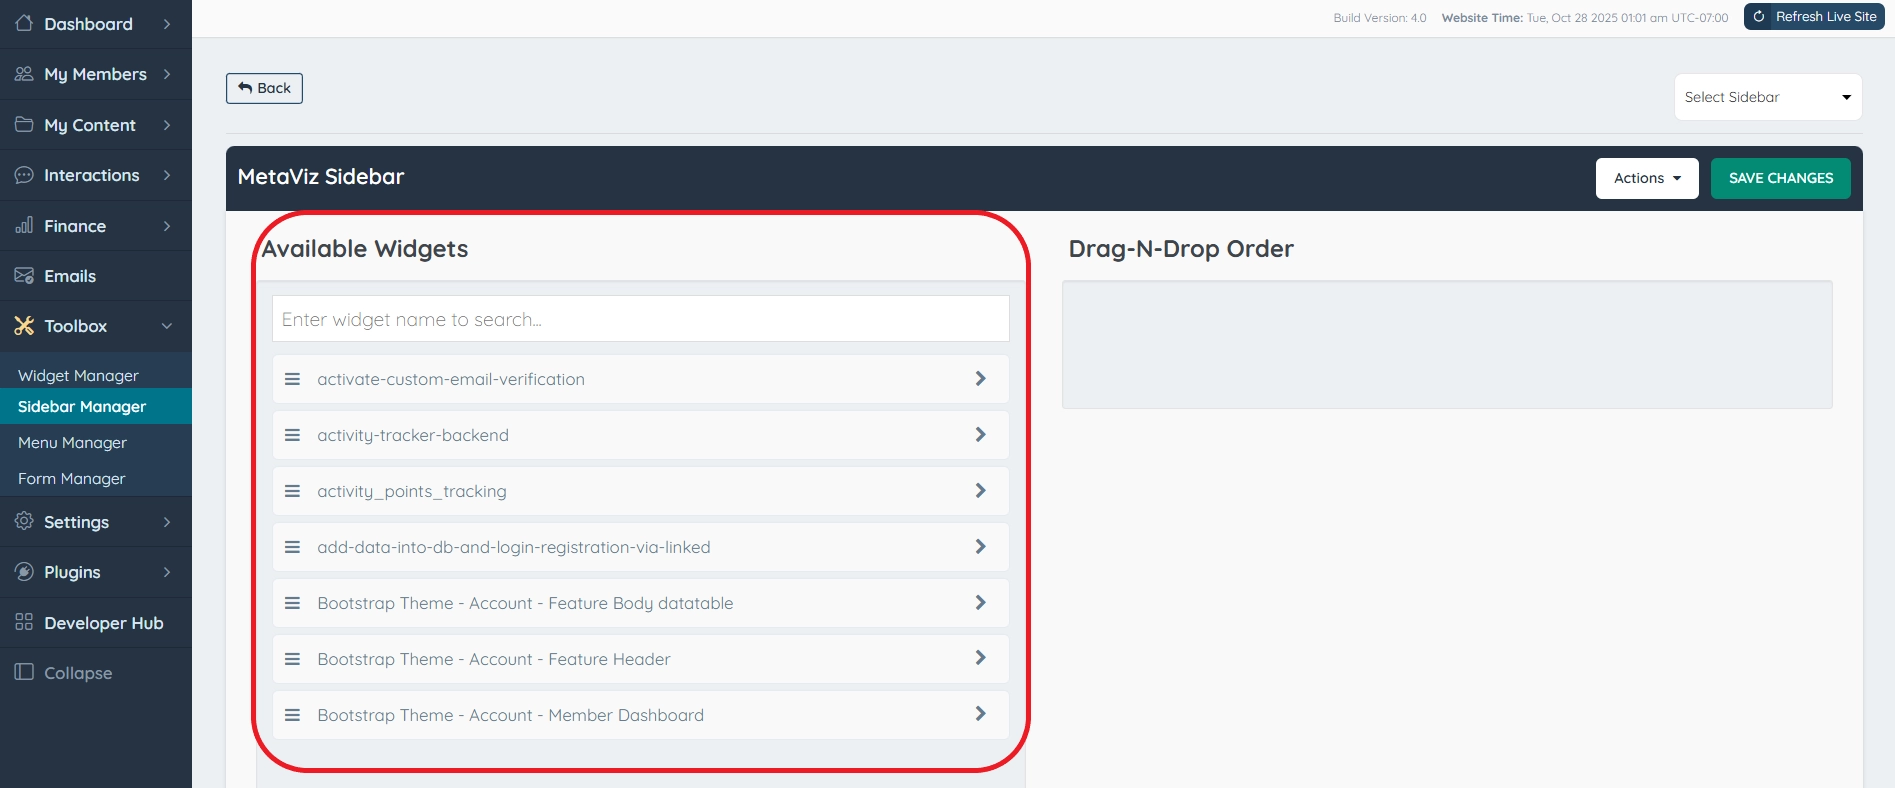
Task: Focus the widget name search field
Action: click(x=640, y=319)
